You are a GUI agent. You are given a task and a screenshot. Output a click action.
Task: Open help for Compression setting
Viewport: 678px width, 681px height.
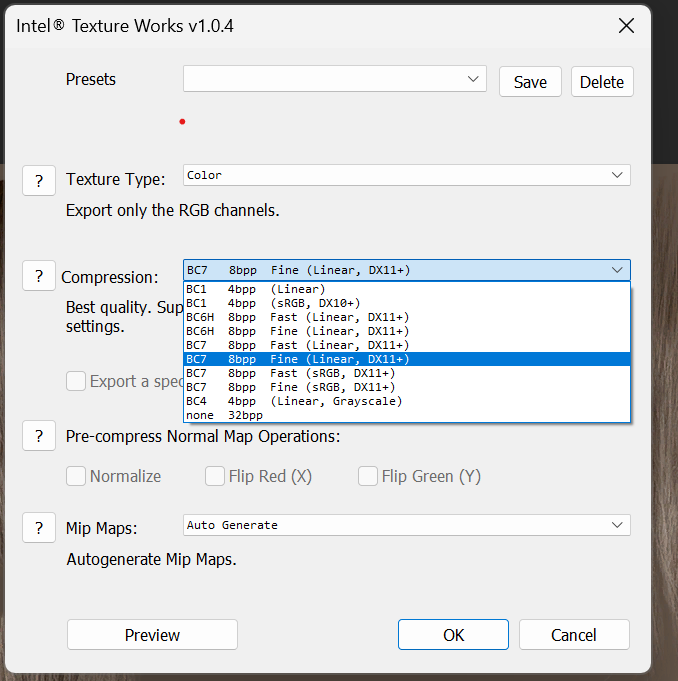39,276
